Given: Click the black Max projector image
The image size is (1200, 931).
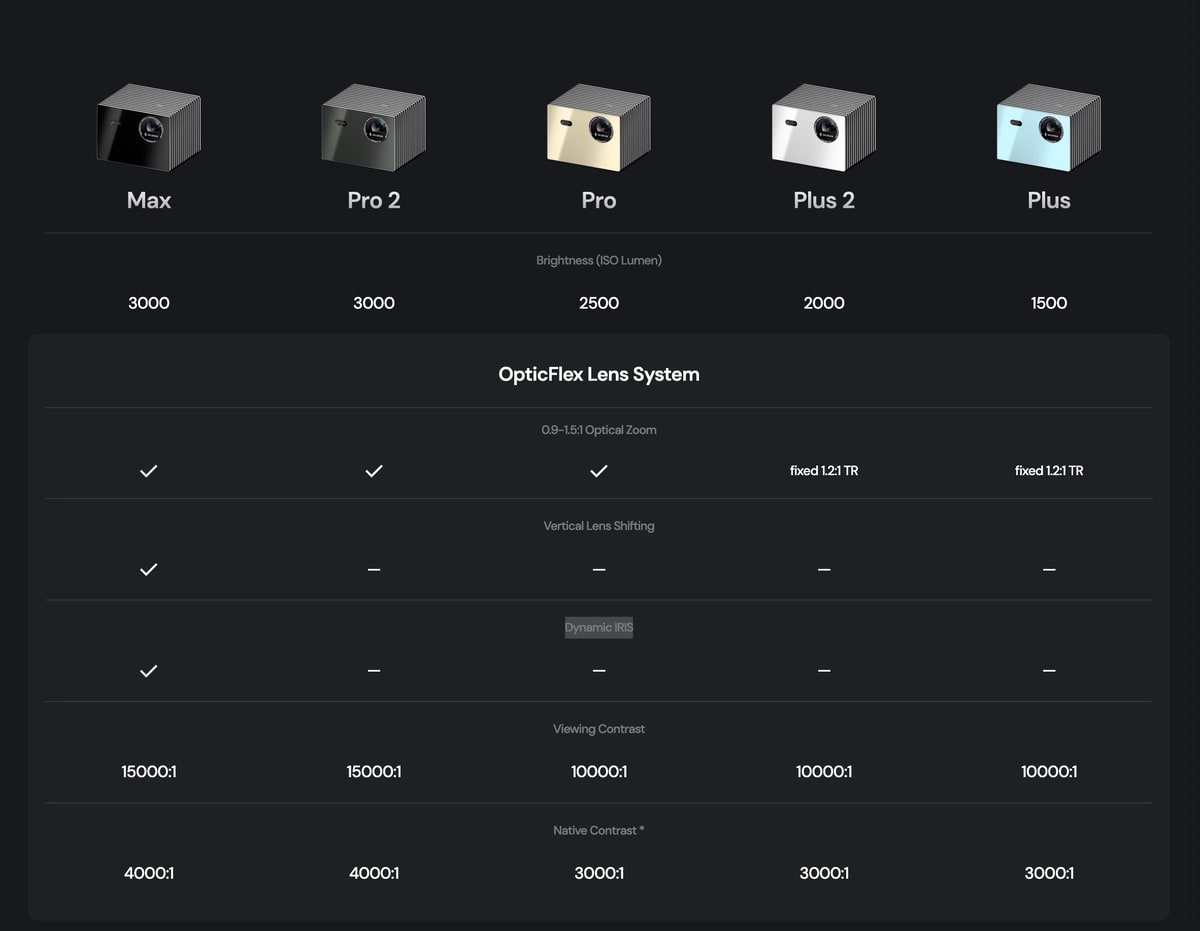Looking at the screenshot, I should pyautogui.click(x=149, y=128).
